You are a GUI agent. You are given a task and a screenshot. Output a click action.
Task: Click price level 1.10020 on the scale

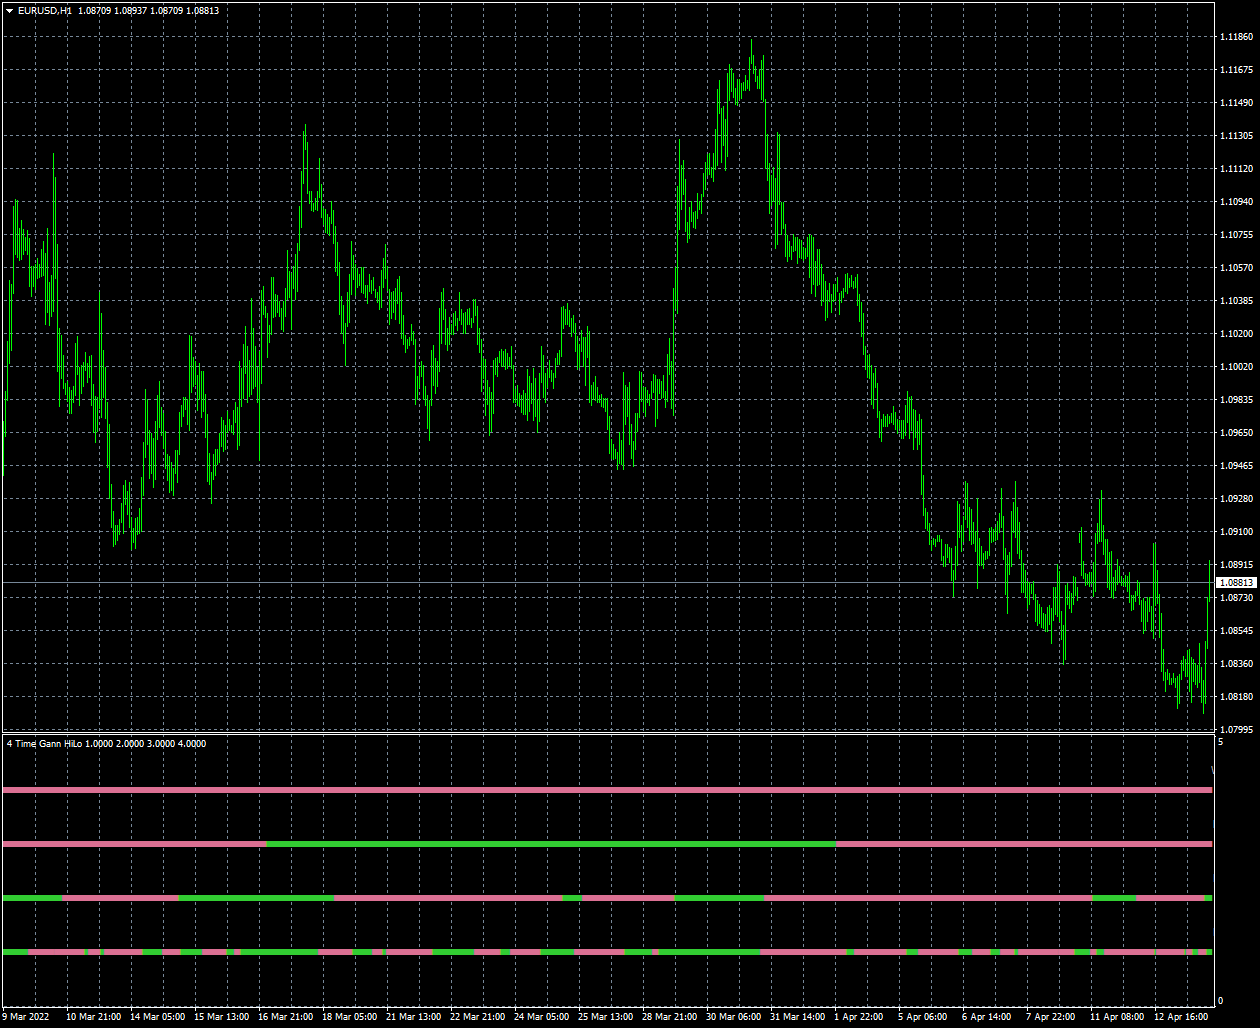pos(1236,367)
